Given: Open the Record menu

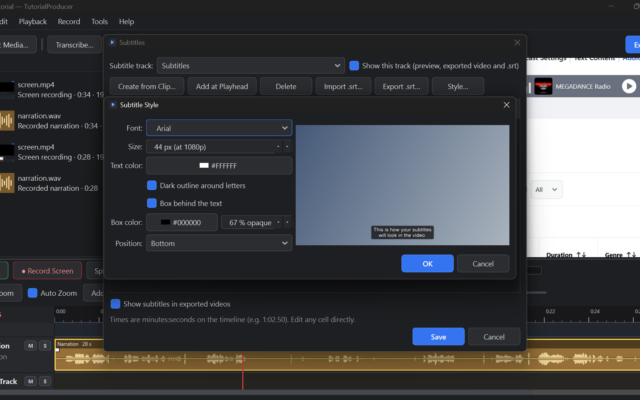Looking at the screenshot, I should [69, 22].
